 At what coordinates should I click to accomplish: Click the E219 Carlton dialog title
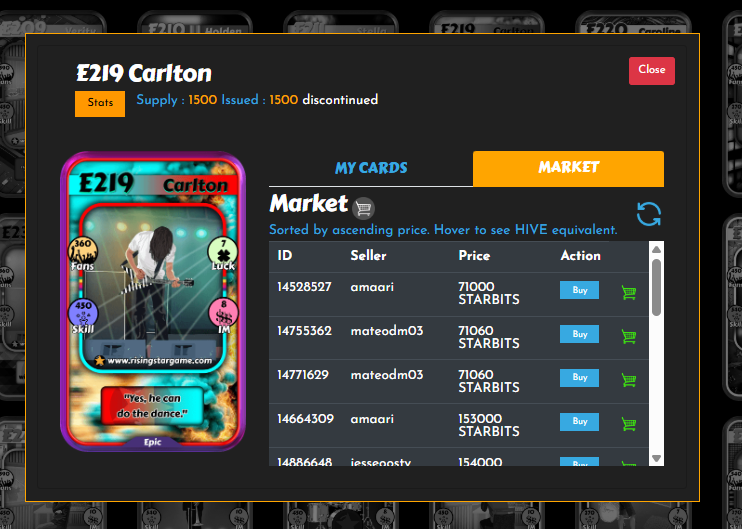click(144, 73)
